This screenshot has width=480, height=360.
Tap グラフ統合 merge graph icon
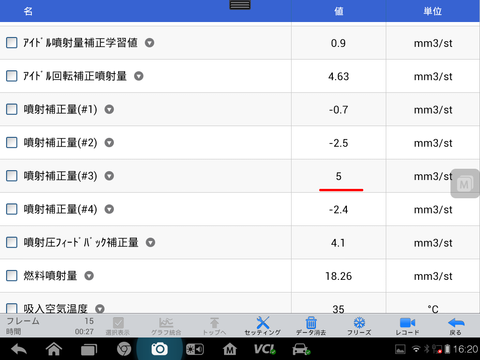(x=166, y=326)
